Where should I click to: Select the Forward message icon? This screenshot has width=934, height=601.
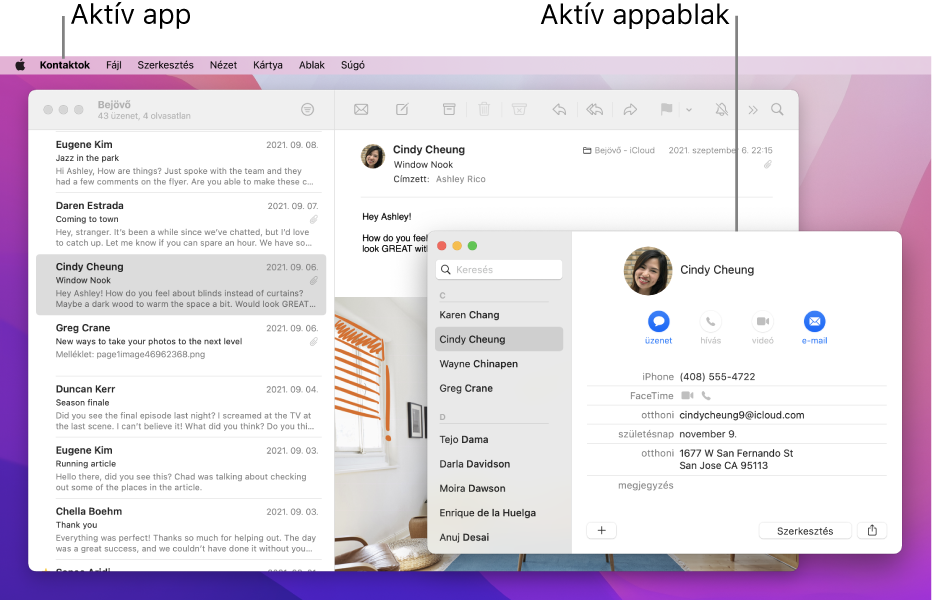click(630, 109)
